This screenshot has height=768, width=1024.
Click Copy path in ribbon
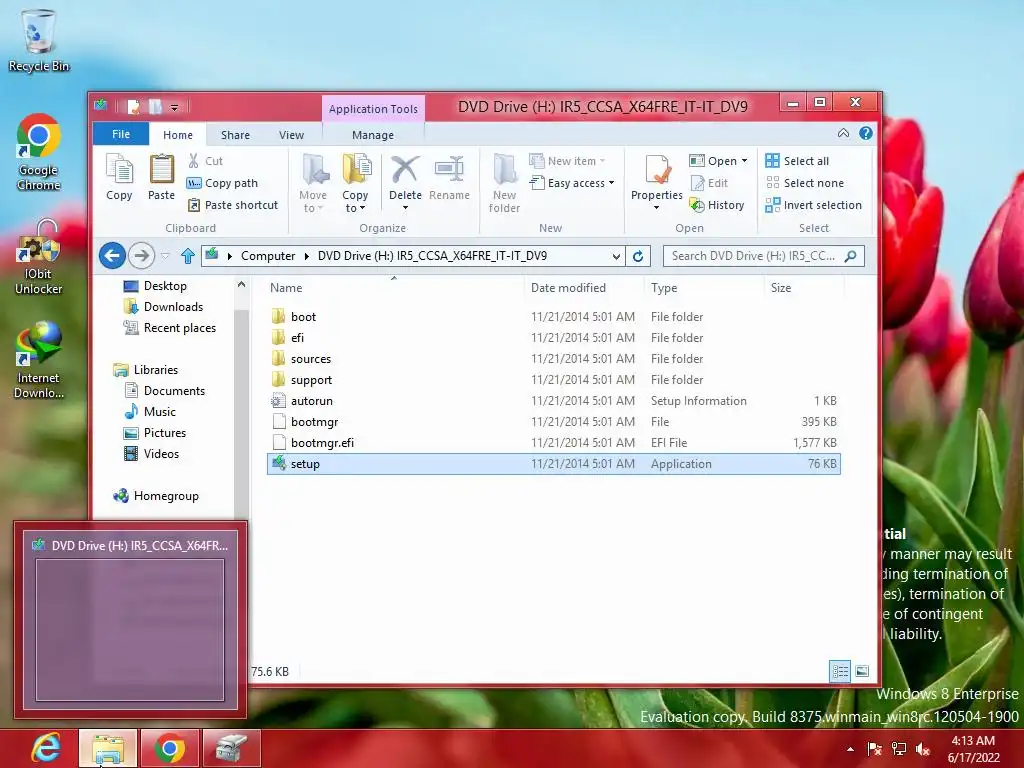[x=223, y=183]
